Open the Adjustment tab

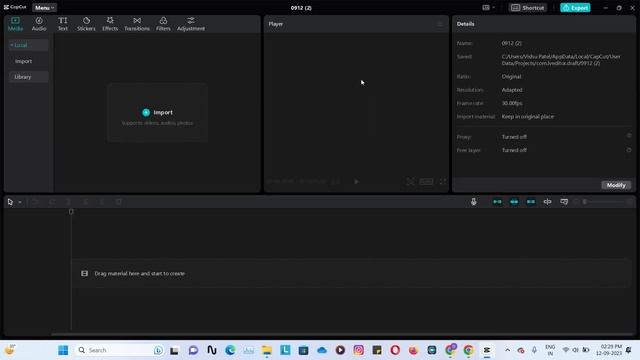pos(191,24)
